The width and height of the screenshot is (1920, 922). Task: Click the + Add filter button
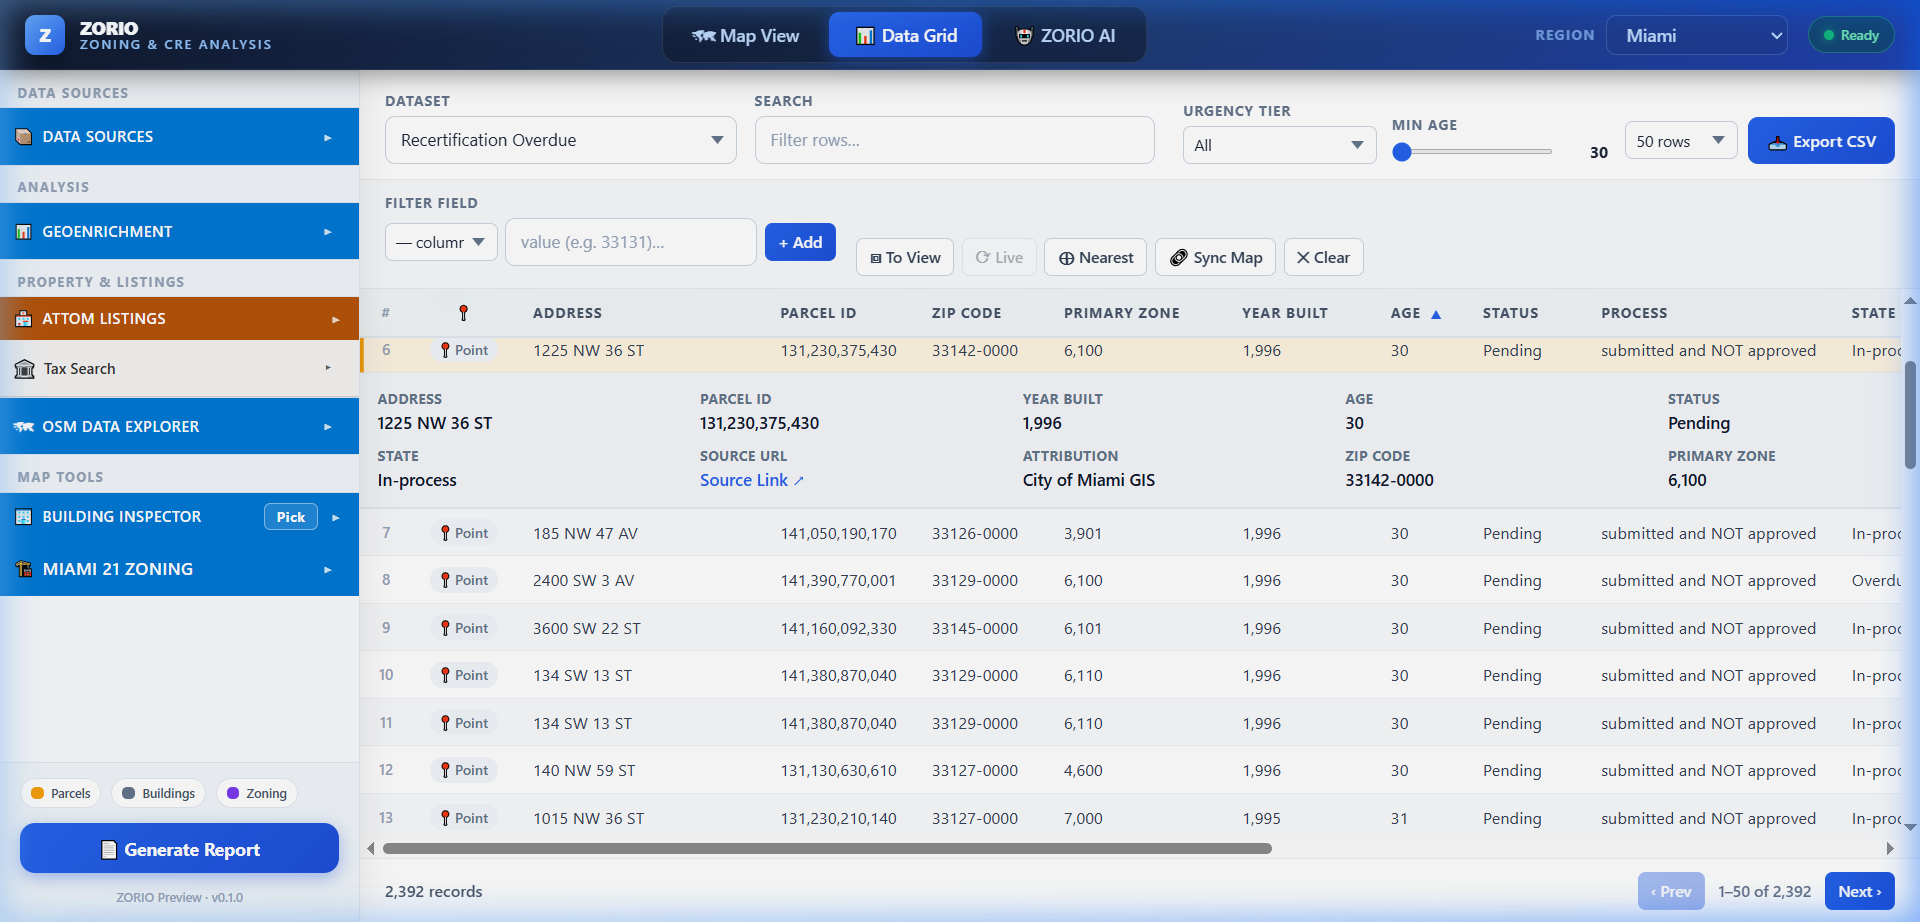(x=800, y=242)
